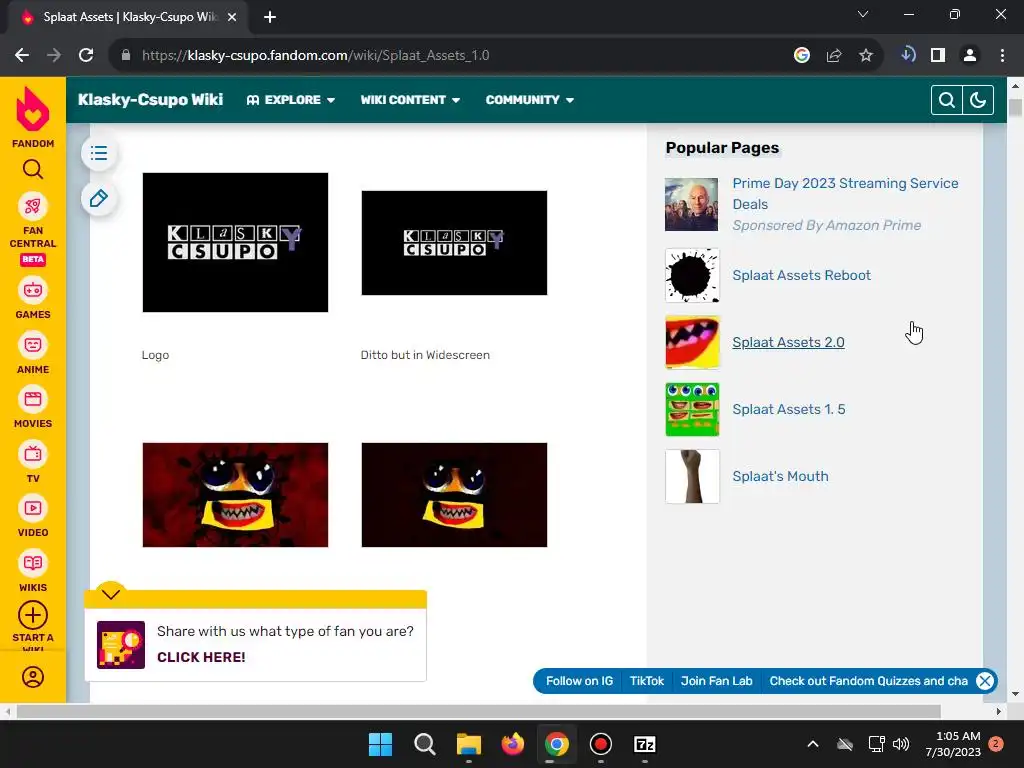Click the site lock info icon

point(126,56)
